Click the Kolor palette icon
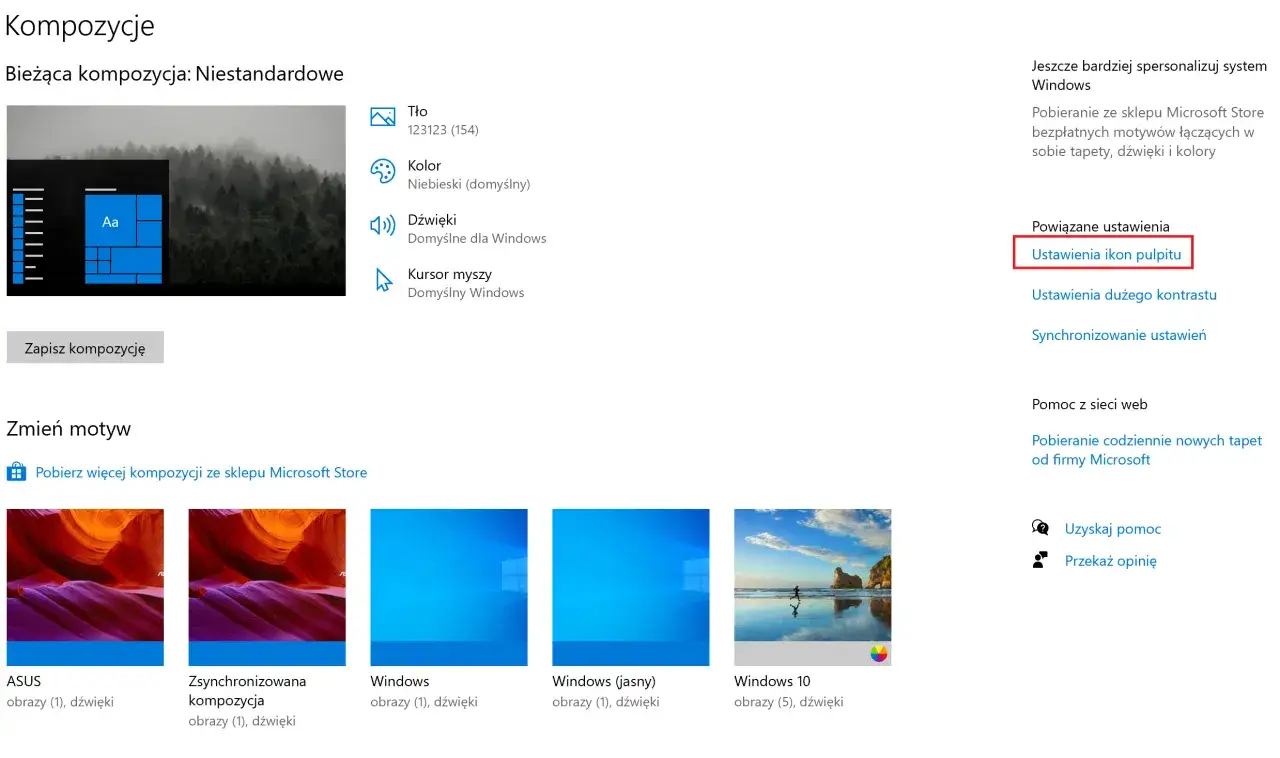1280x758 pixels. coord(383,171)
